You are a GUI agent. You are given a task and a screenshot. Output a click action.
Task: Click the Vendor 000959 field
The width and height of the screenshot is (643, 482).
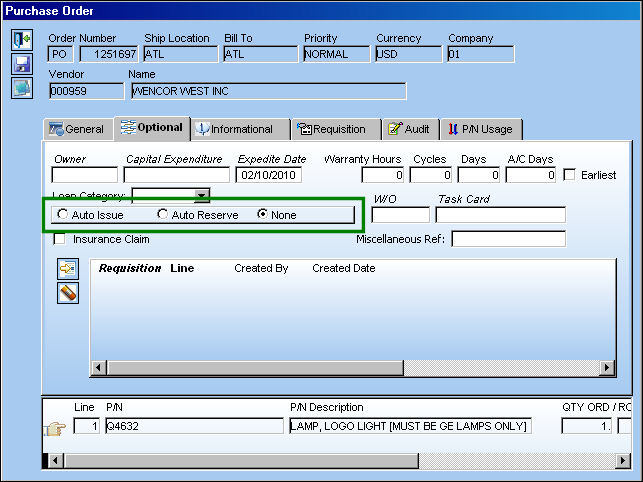coord(87,91)
